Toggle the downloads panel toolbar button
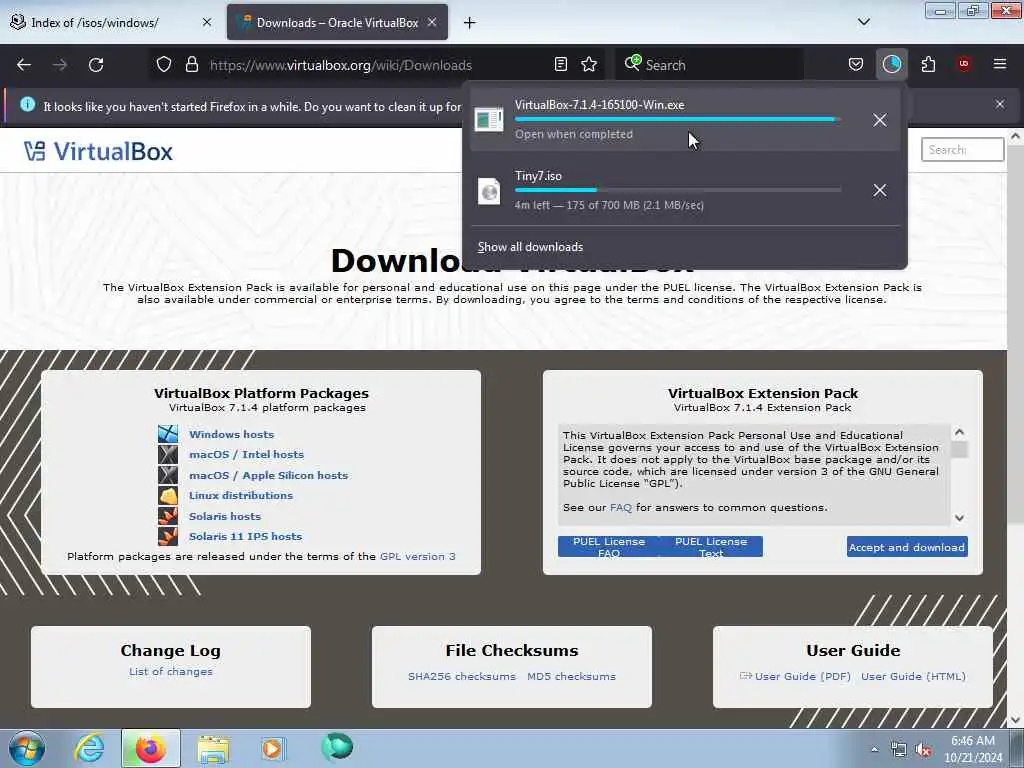The image size is (1024, 768). 891,64
